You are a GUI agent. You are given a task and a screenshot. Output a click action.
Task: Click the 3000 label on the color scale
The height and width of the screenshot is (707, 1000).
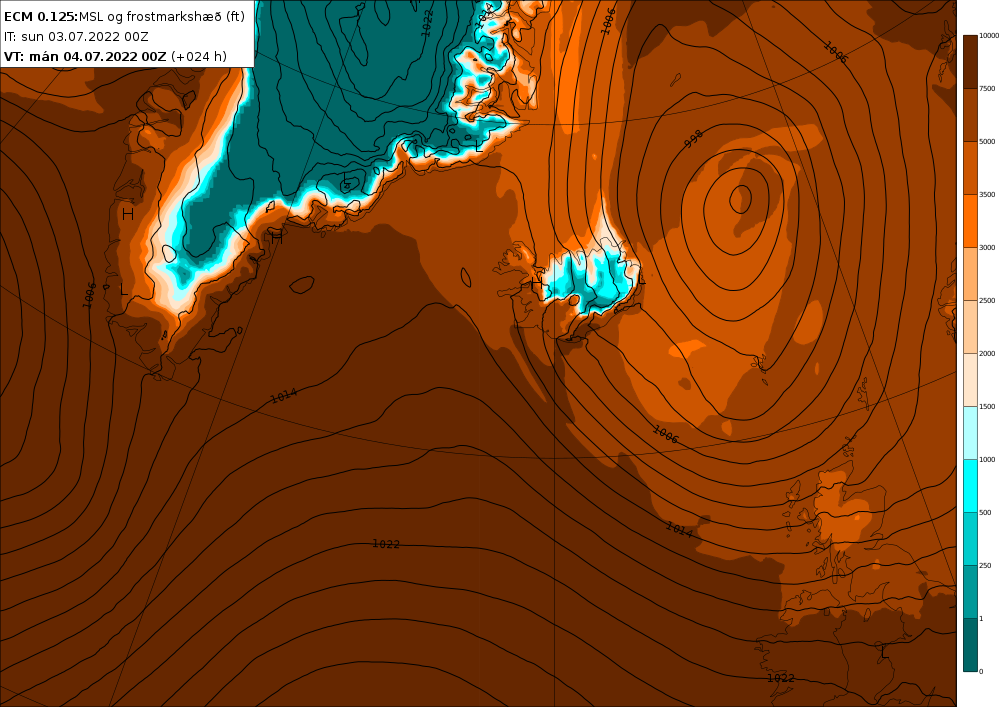(x=987, y=247)
